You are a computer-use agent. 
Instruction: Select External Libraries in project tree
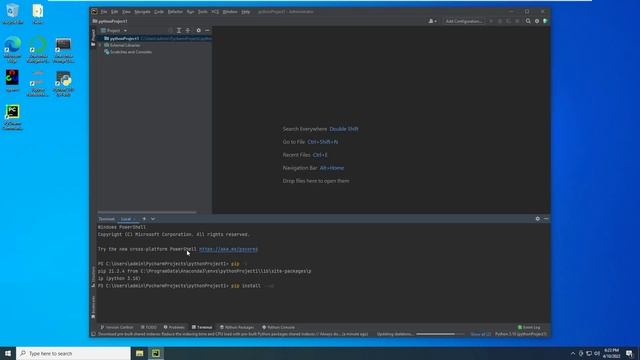click(x=122, y=45)
